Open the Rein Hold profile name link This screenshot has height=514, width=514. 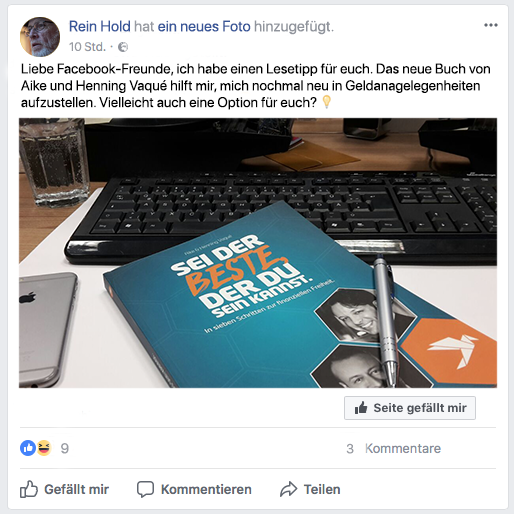tap(99, 26)
